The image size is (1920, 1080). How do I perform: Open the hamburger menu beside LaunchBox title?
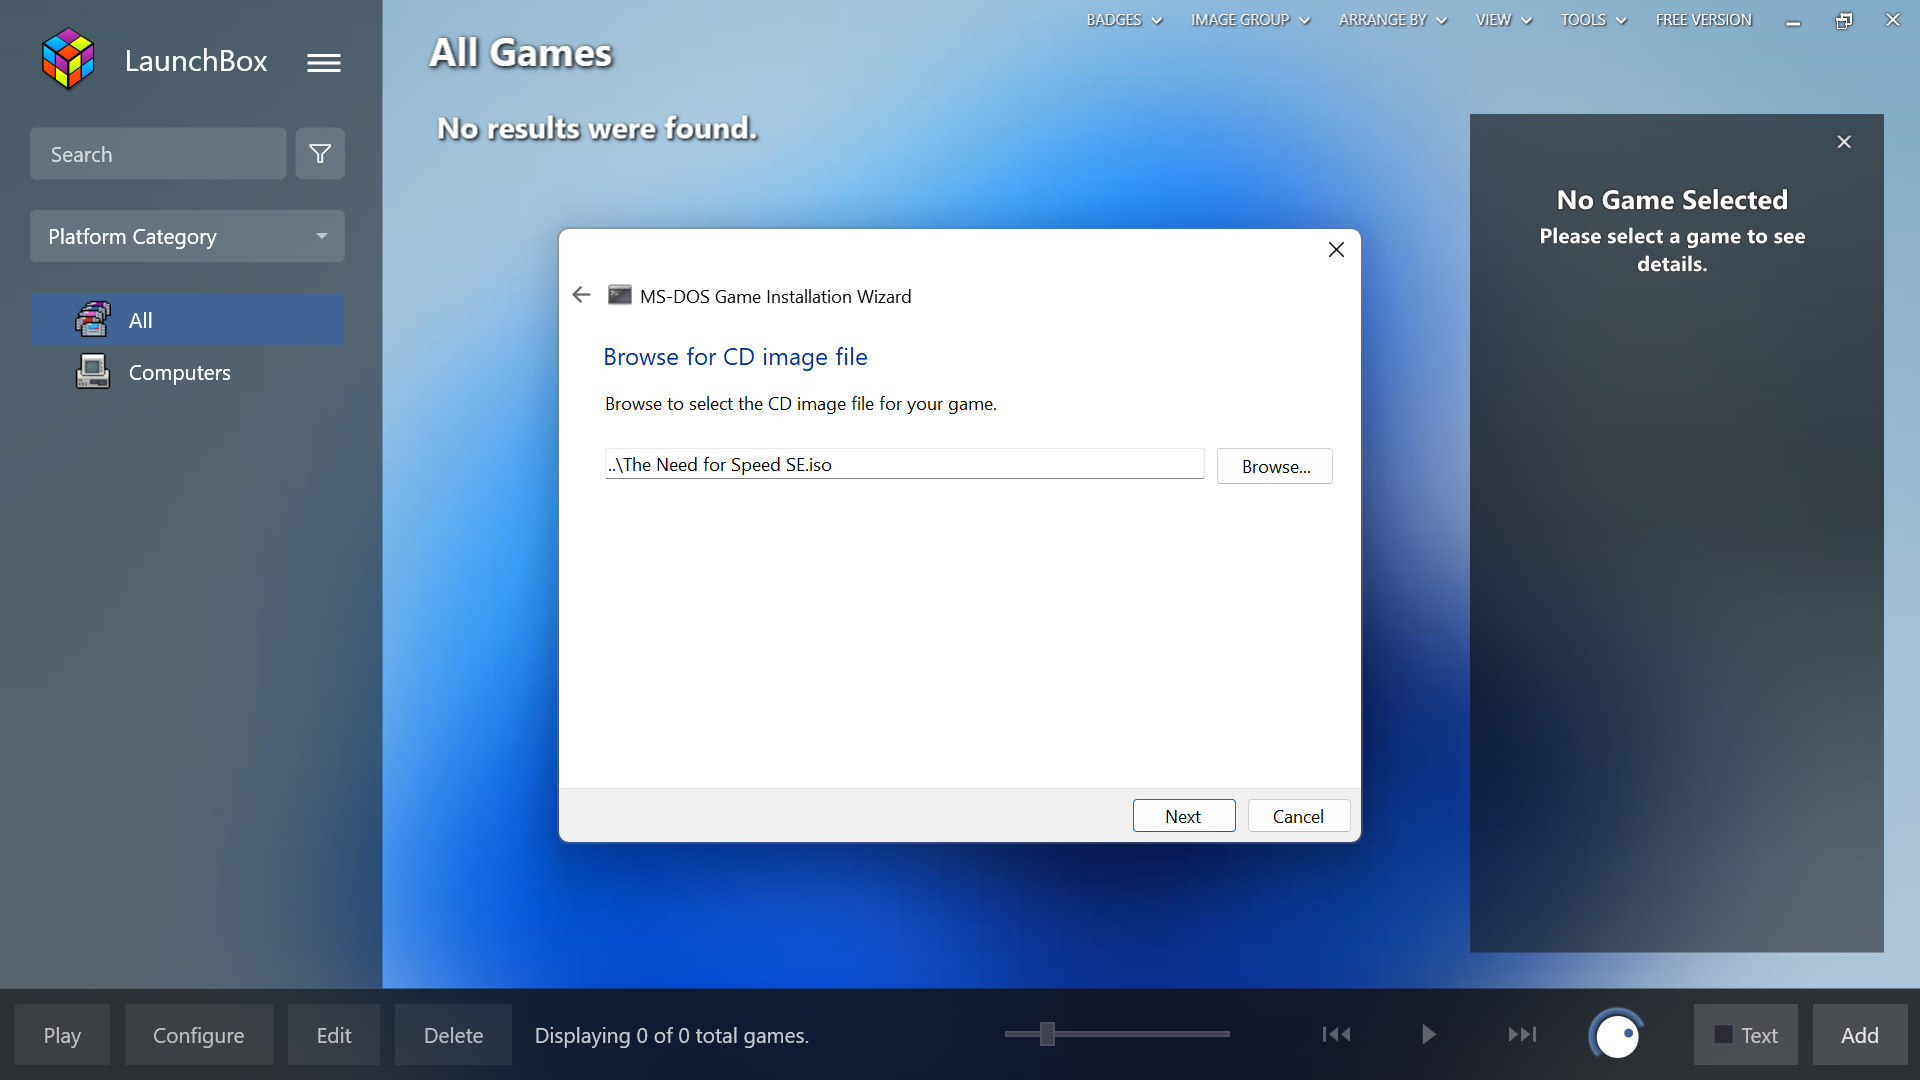[x=323, y=61]
